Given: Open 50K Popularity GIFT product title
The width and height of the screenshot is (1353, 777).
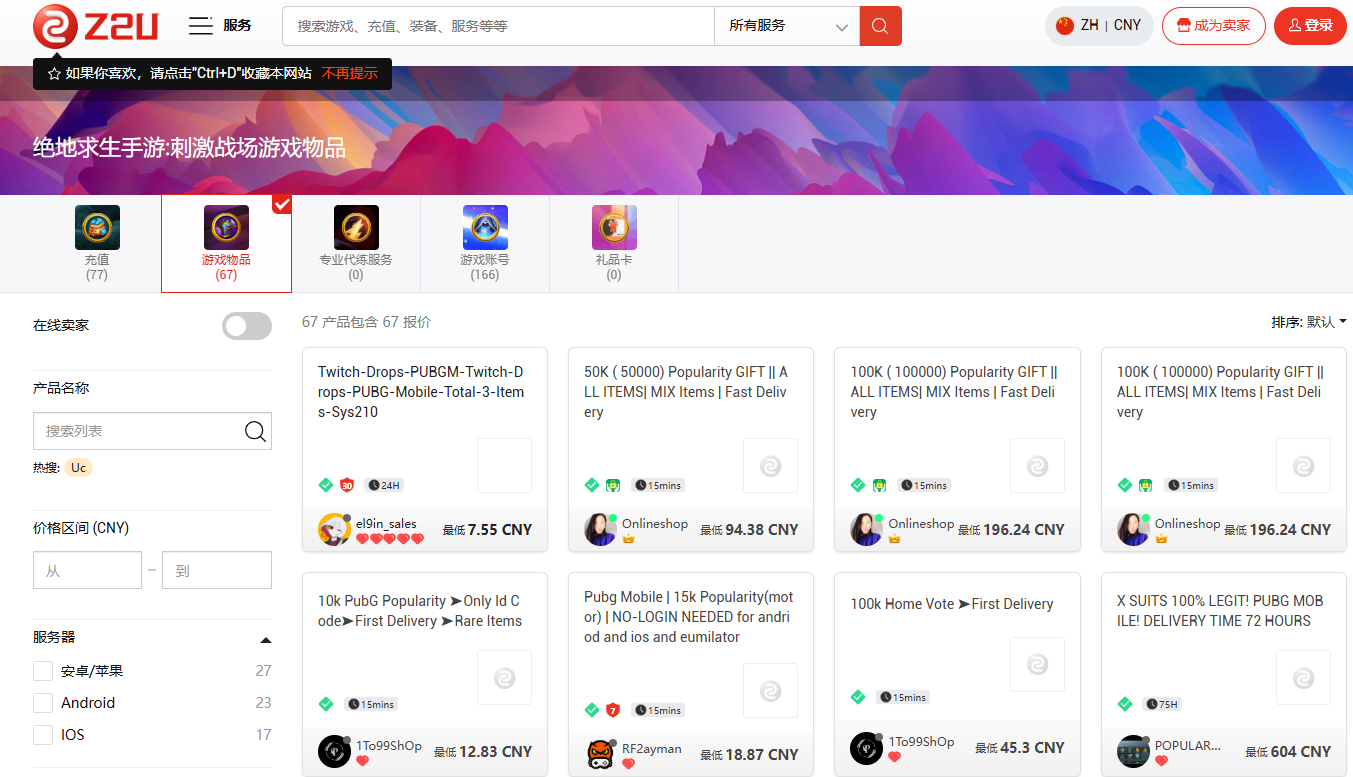Looking at the screenshot, I should coord(686,392).
